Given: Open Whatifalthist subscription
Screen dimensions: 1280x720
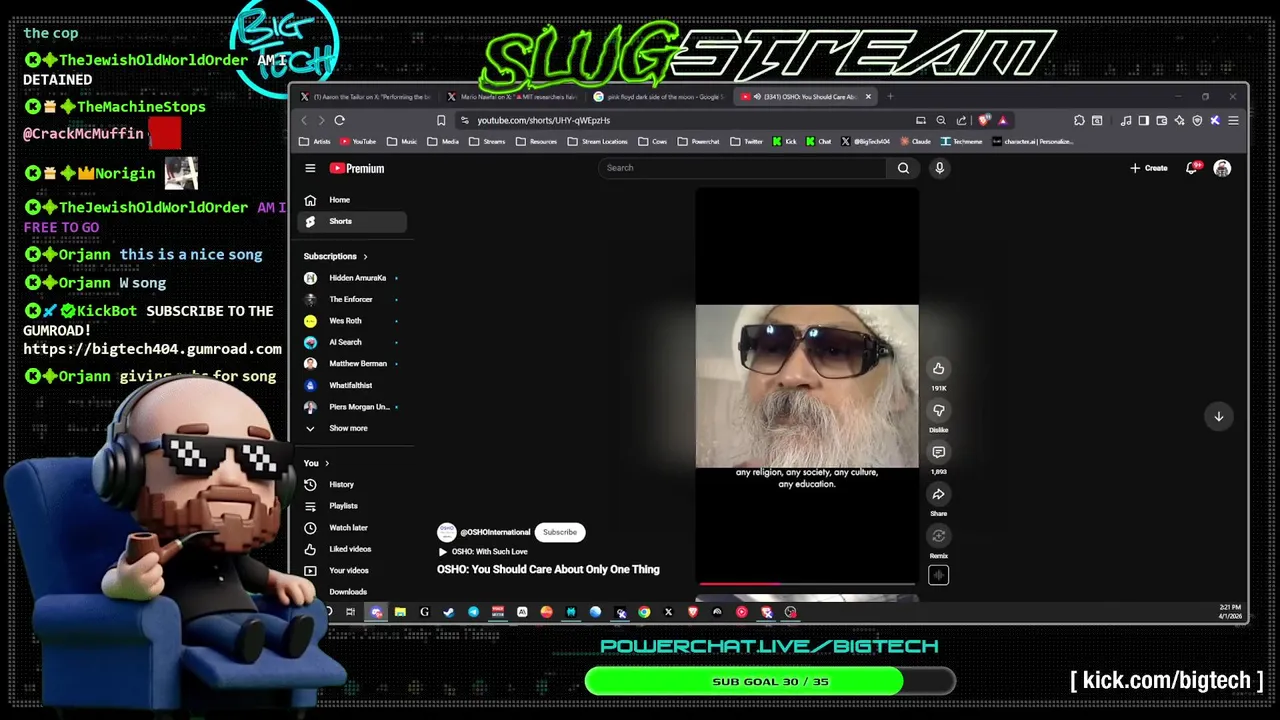Looking at the screenshot, I should (351, 385).
